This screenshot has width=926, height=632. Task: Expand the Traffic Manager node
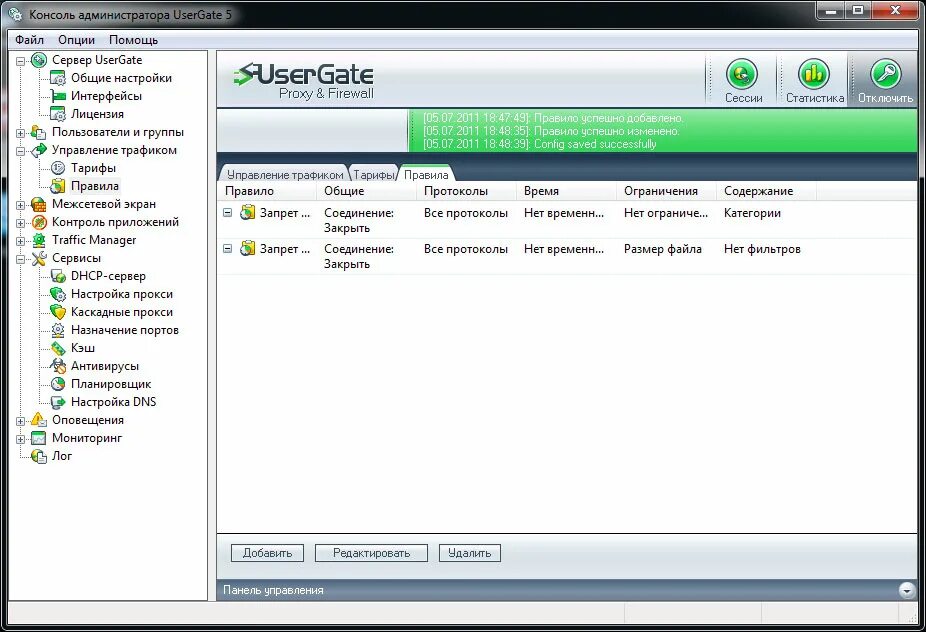21,241
